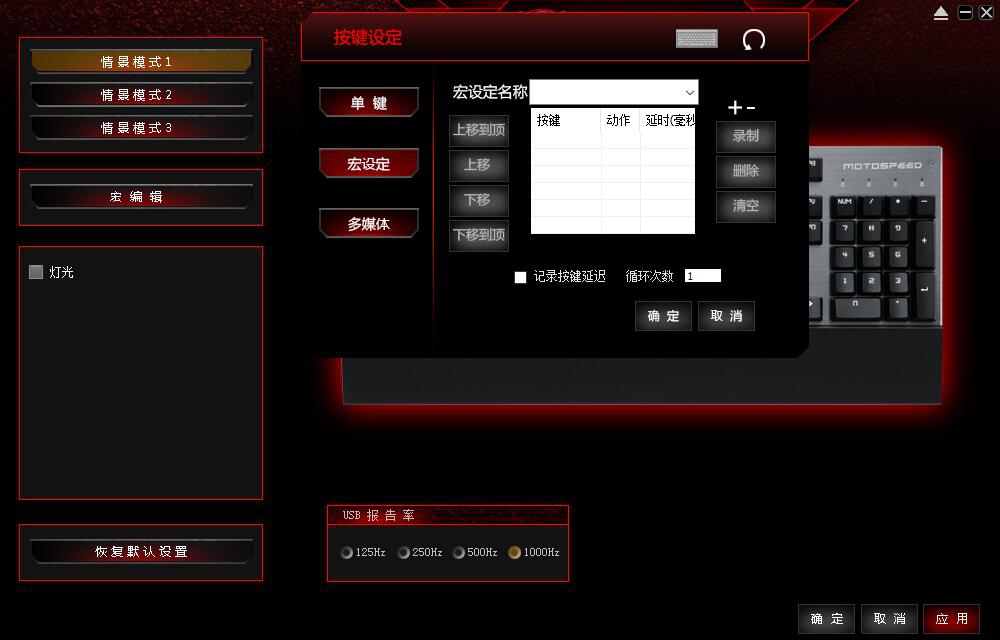
Task: Open the 多媒体 (multimedia) tab
Action: click(368, 224)
